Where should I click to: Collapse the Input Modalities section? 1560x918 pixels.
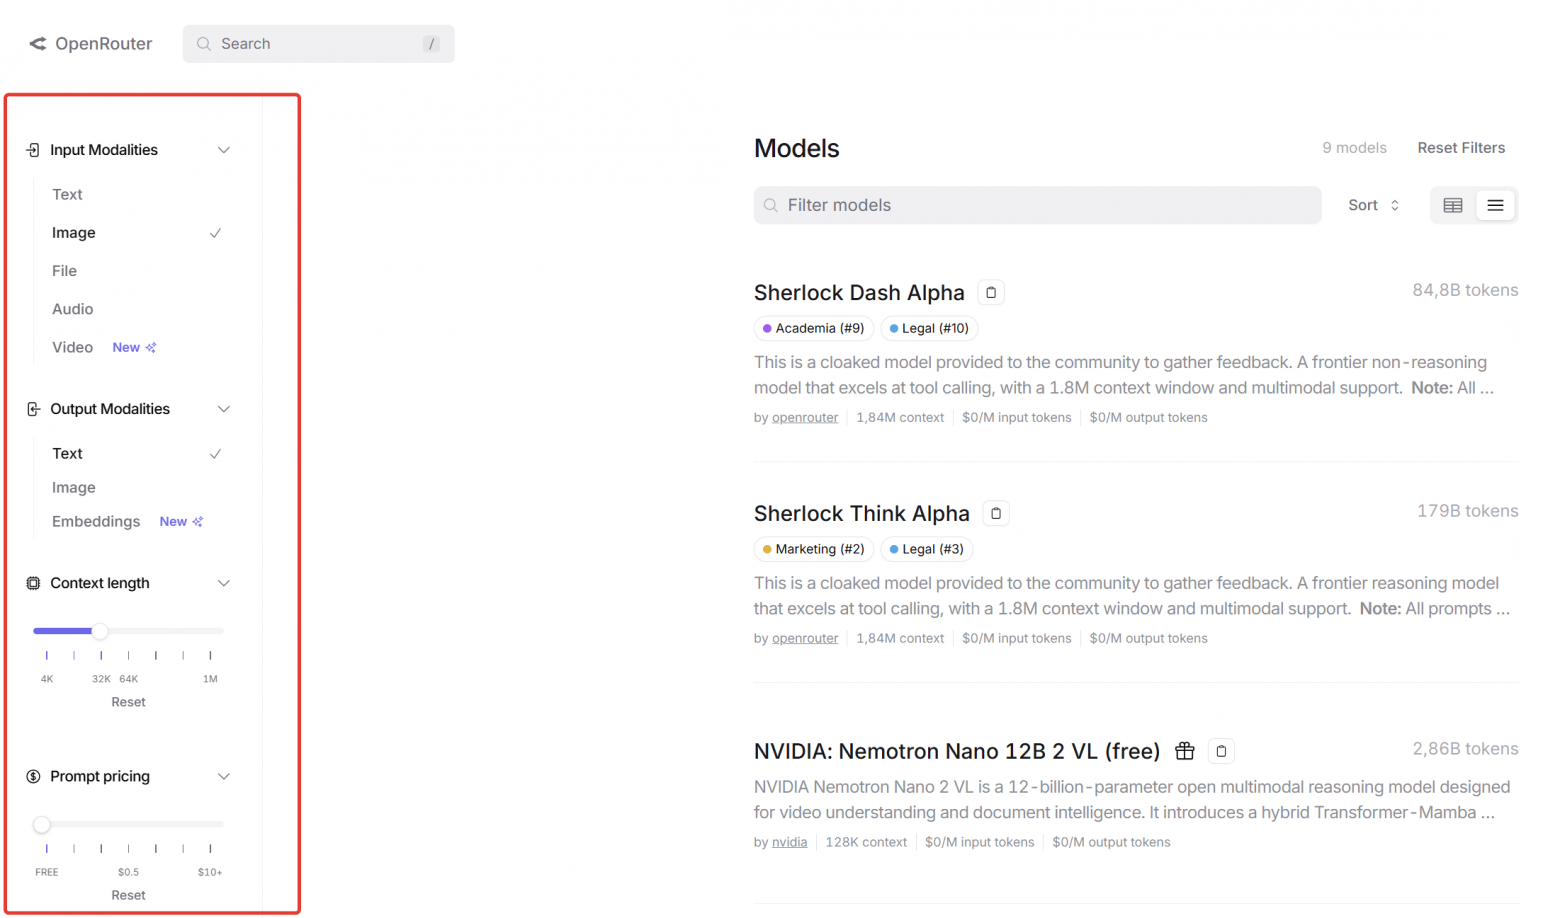click(224, 149)
